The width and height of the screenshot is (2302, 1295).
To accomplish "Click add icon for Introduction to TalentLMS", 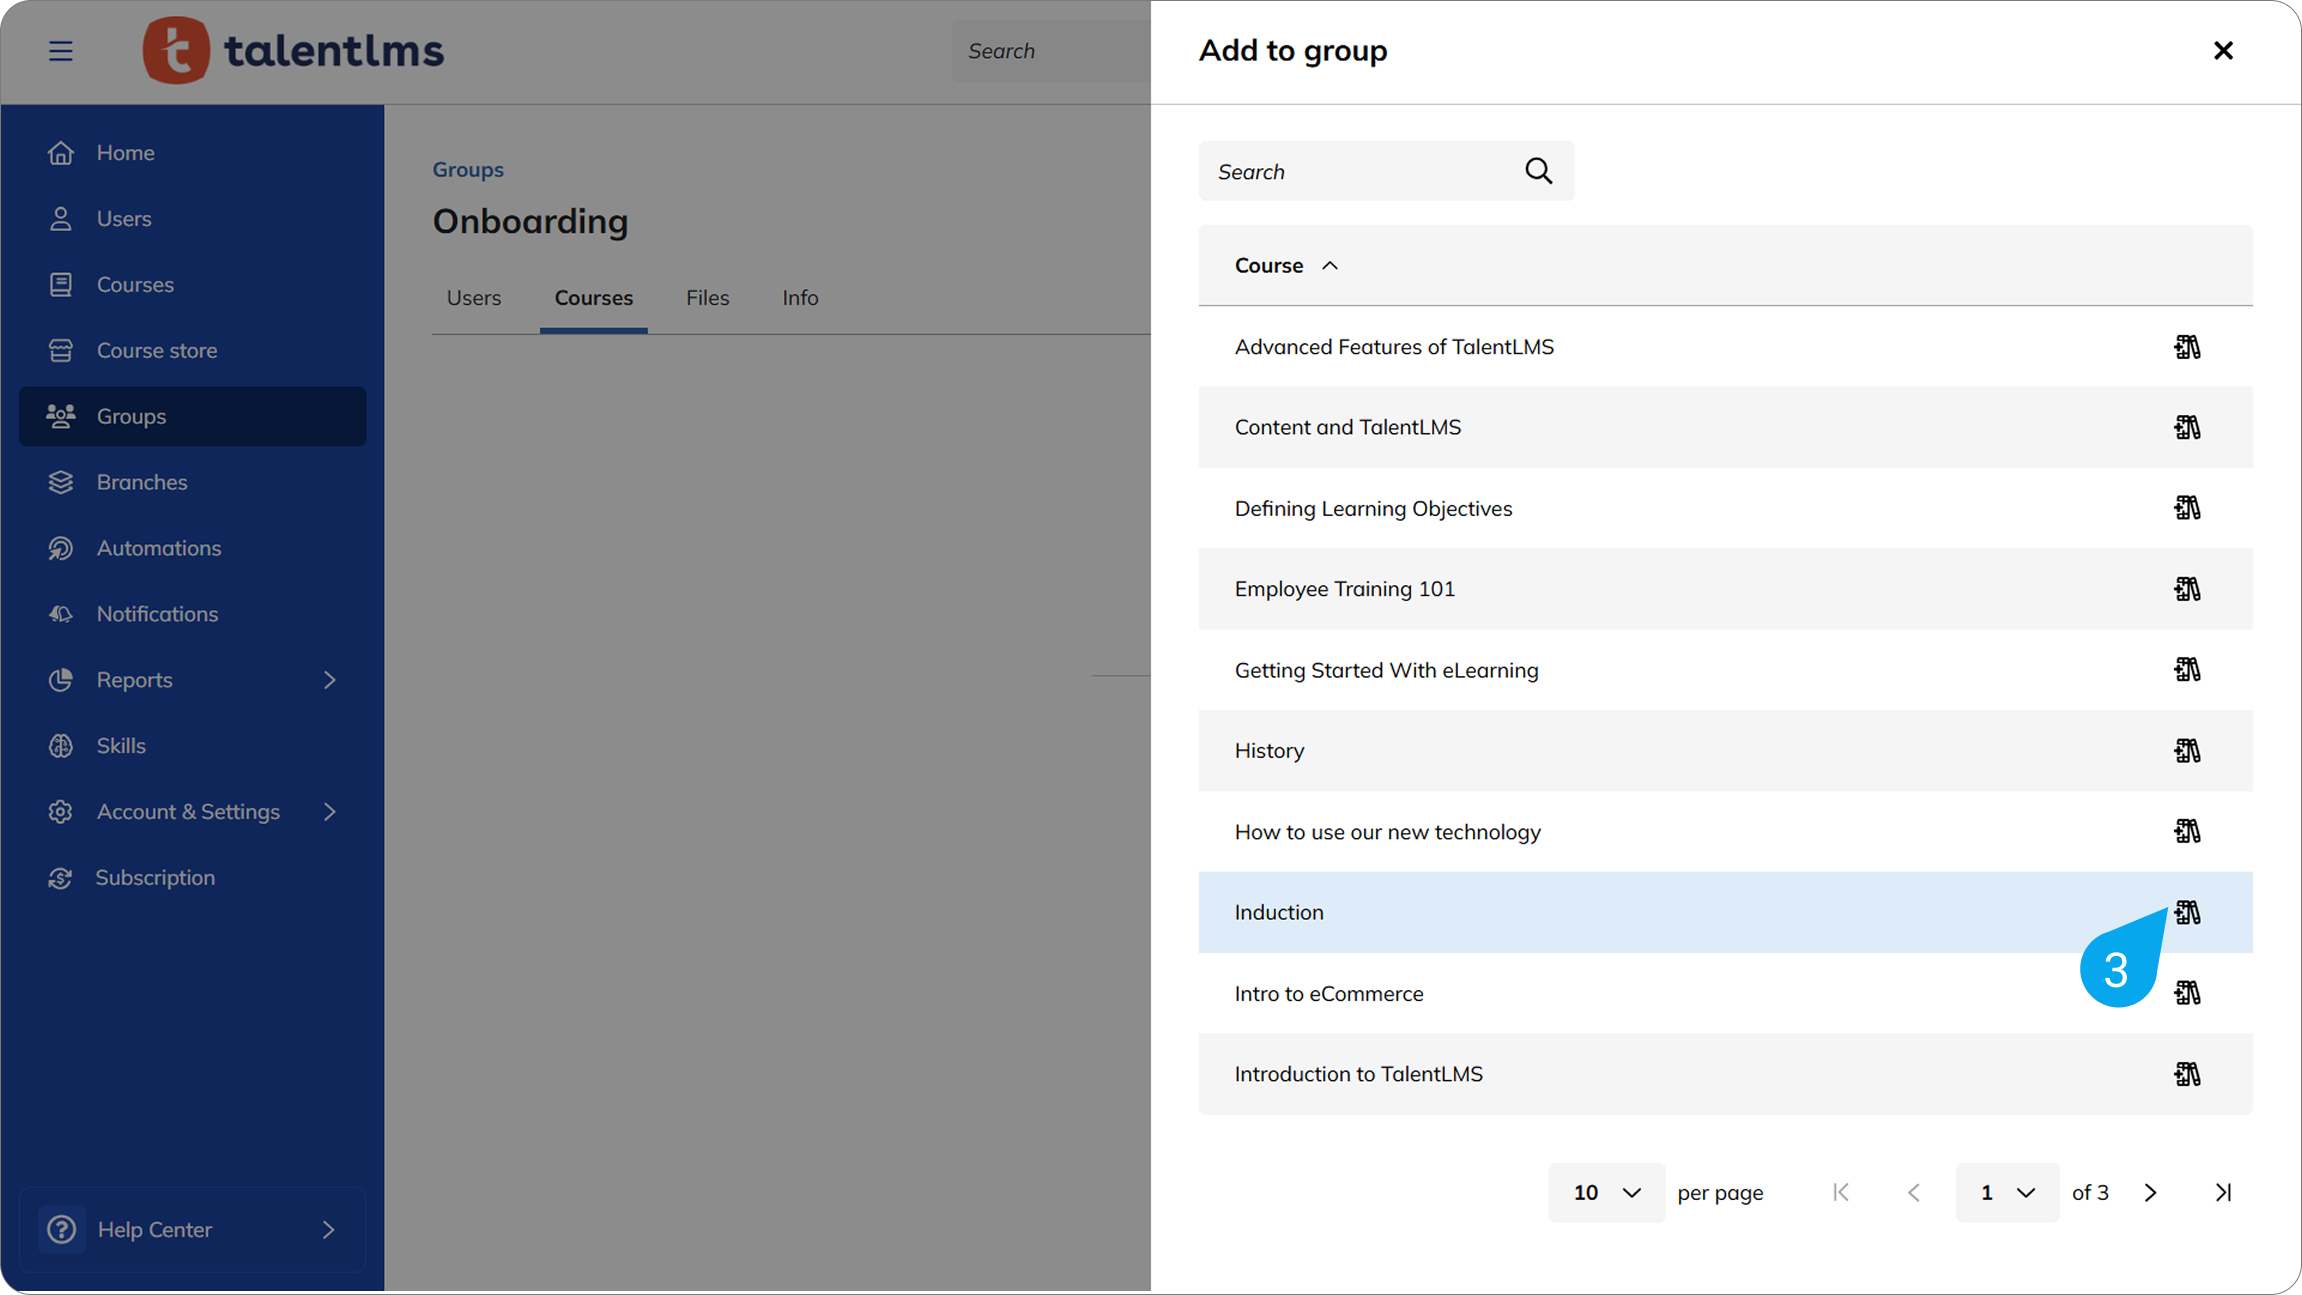I will (2186, 1074).
